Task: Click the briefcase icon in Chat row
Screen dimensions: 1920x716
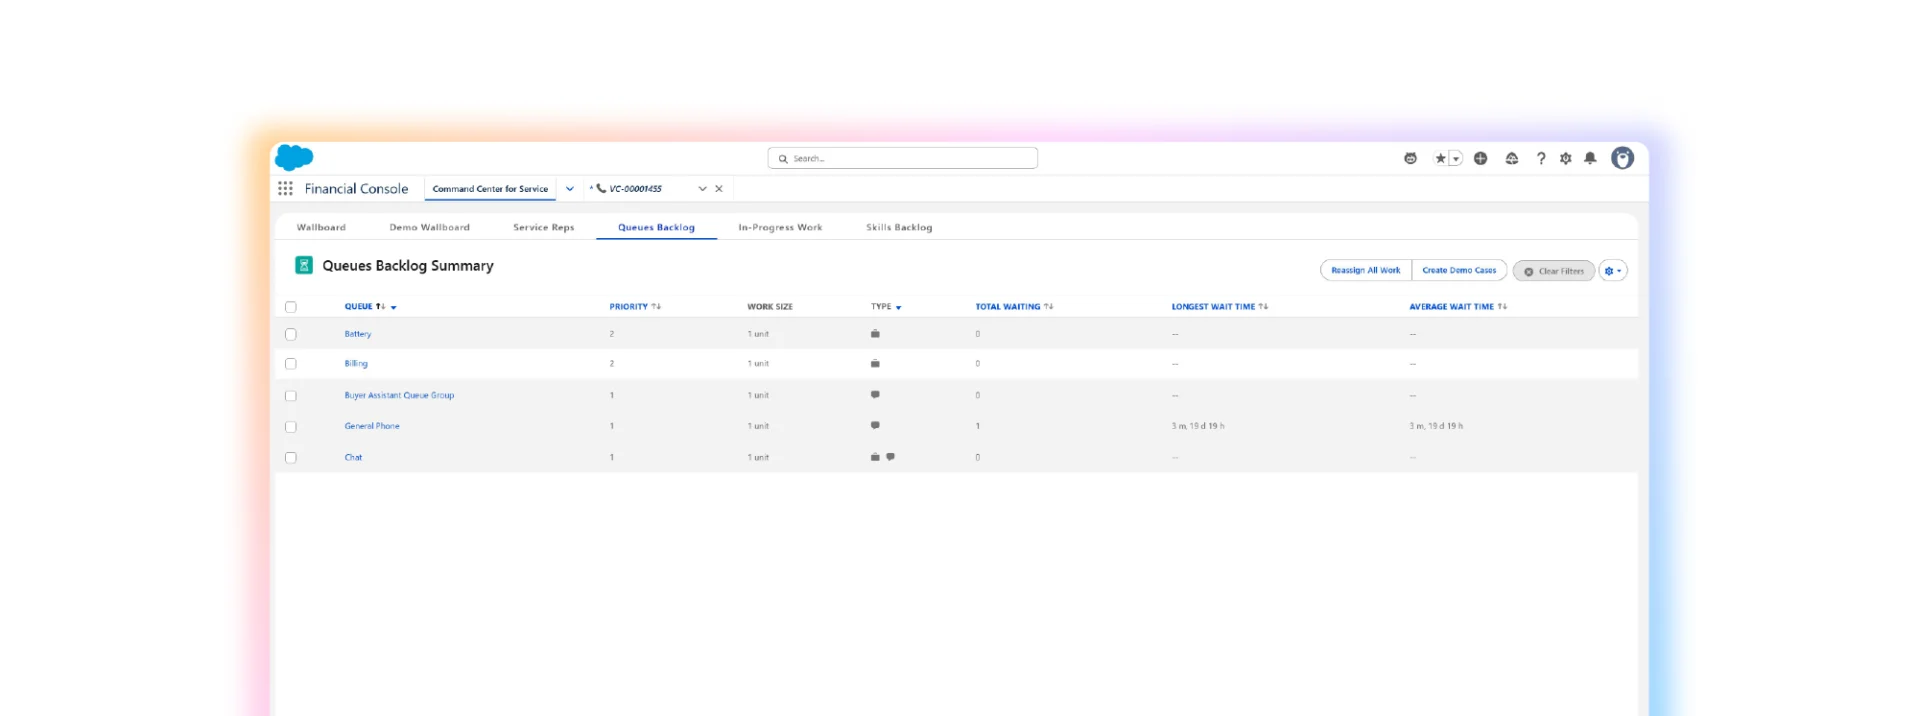Action: click(x=875, y=457)
